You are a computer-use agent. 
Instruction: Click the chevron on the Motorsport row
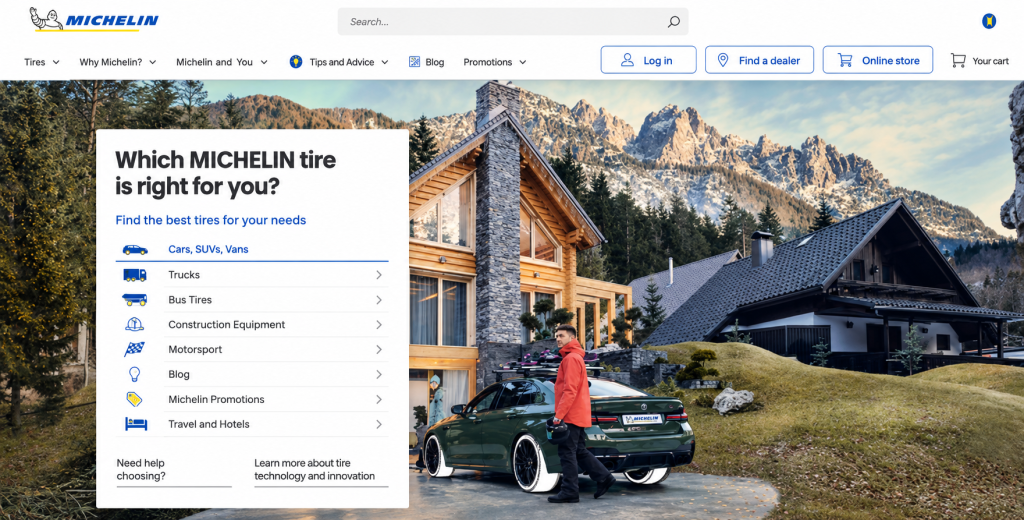pos(379,349)
